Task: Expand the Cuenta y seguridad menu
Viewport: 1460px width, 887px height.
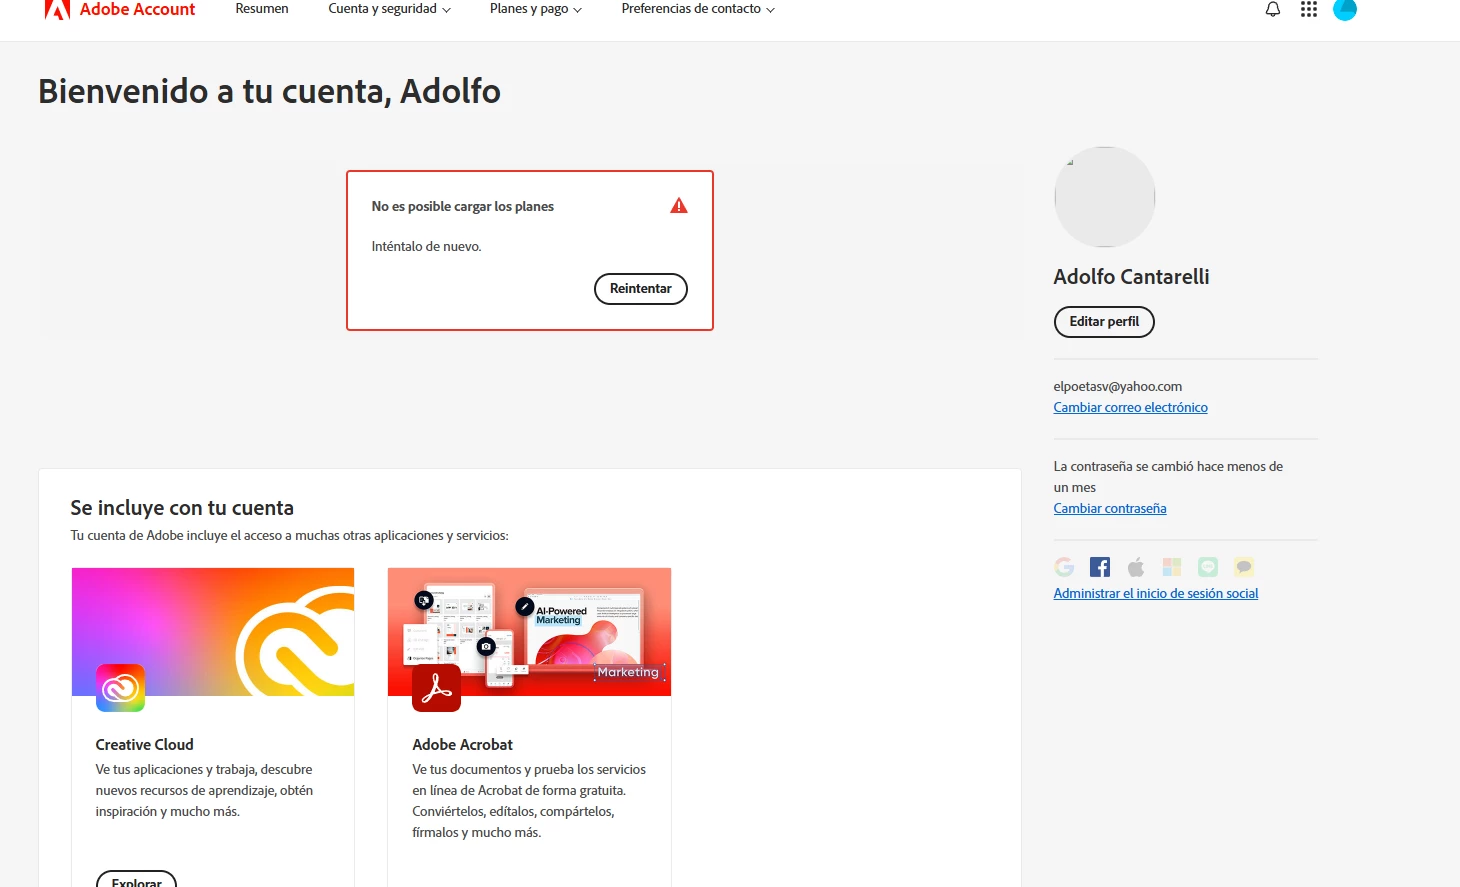Action: [389, 9]
